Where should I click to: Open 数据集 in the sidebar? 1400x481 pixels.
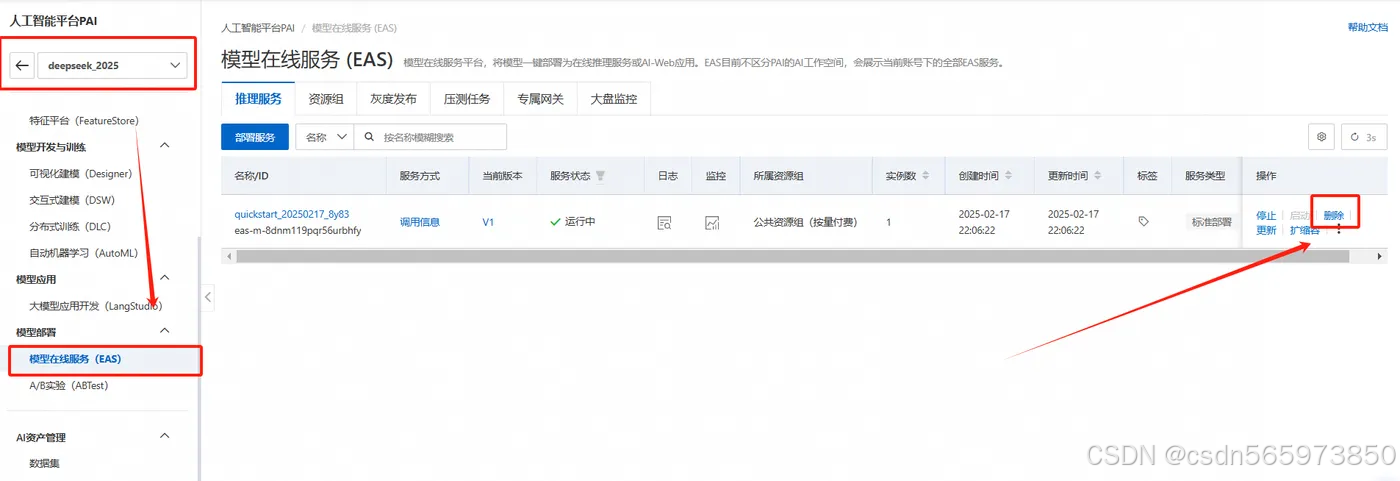point(44,463)
